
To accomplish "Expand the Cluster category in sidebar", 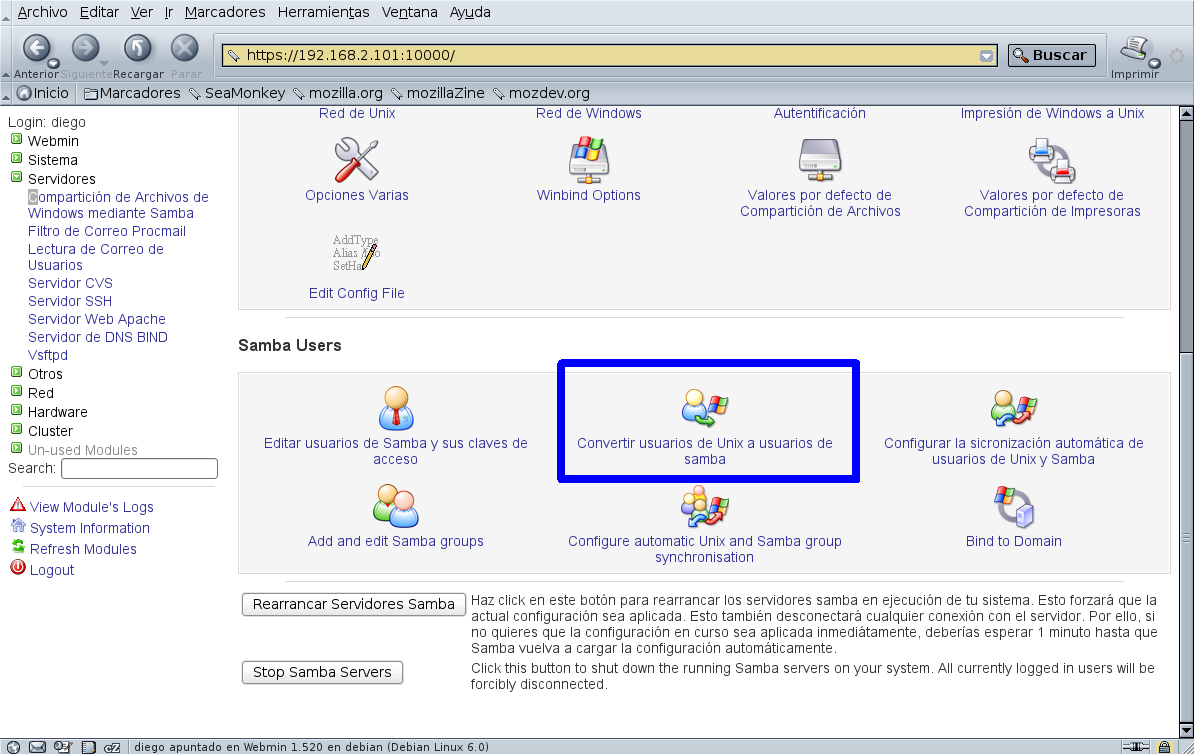I will (x=17, y=430).
